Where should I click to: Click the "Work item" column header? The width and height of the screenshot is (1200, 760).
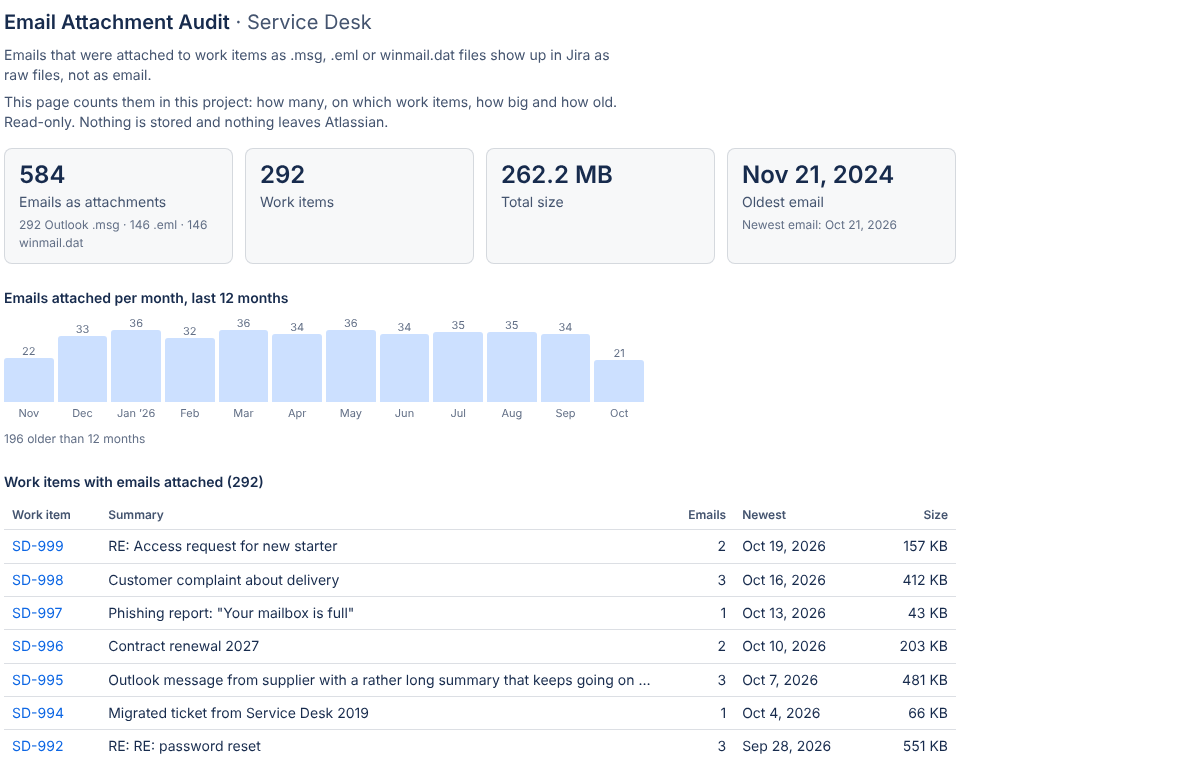point(41,515)
